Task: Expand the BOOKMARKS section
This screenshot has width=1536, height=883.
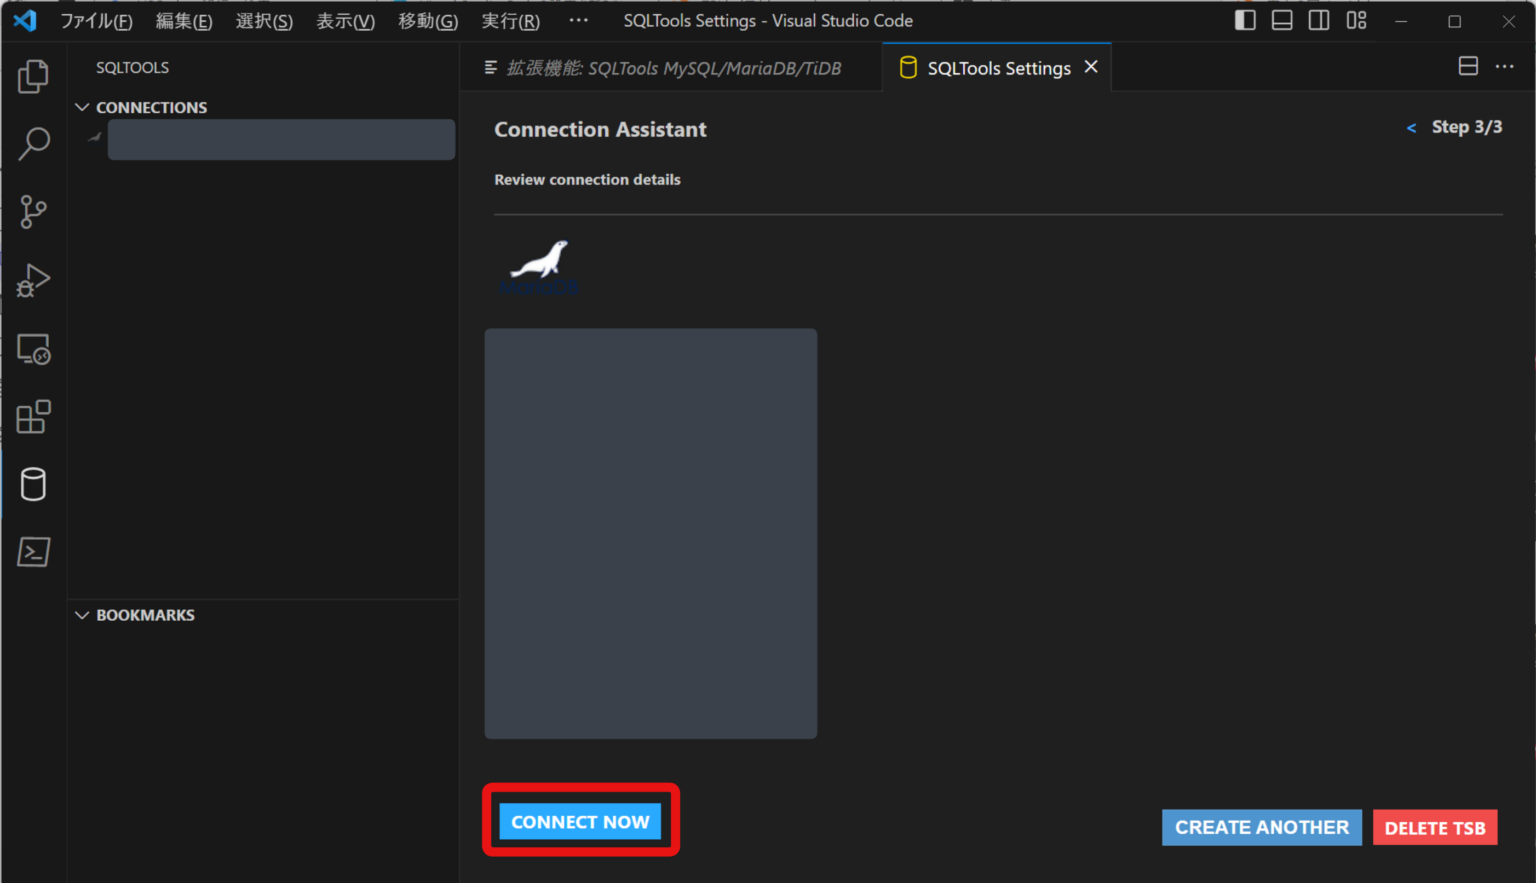Action: tap(82, 614)
